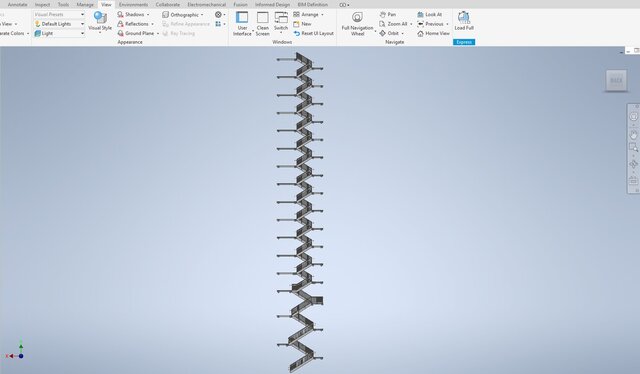
Task: Click the Load Full button
Action: click(x=464, y=21)
